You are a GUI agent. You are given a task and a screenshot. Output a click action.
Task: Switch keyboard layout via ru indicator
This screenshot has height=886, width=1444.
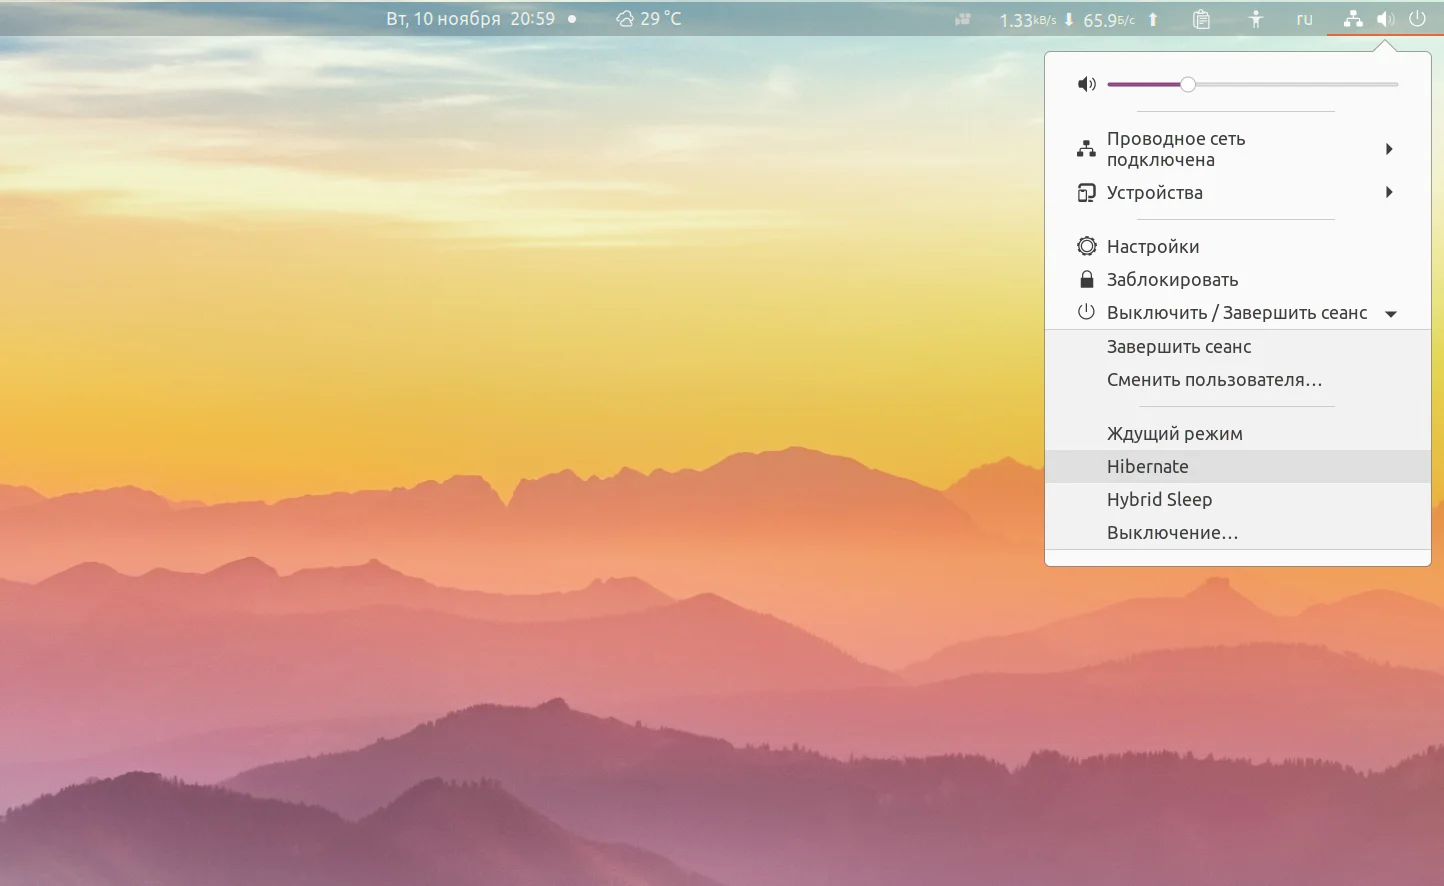(x=1304, y=19)
